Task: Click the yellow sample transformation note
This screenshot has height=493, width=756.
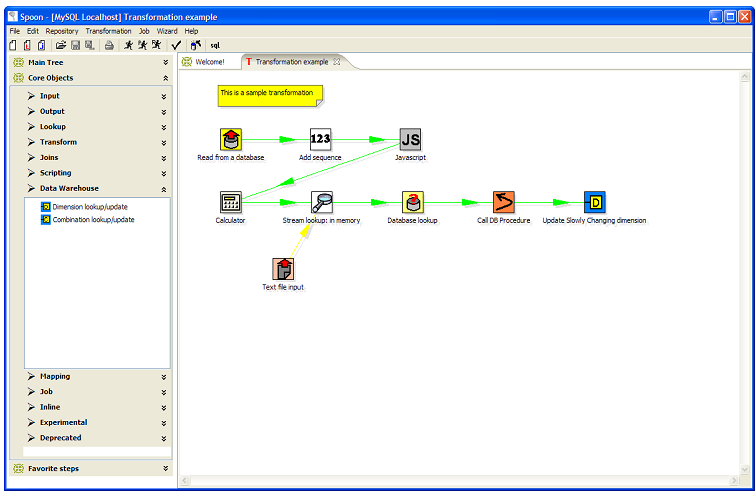Action: [270, 94]
